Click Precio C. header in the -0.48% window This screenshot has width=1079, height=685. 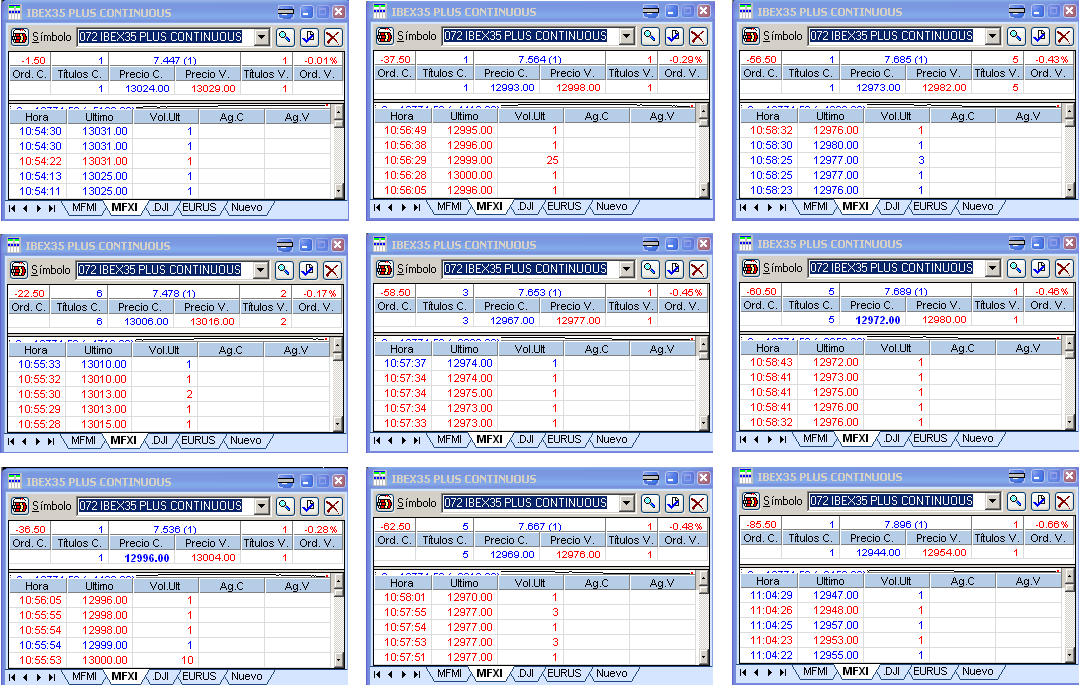[506, 540]
